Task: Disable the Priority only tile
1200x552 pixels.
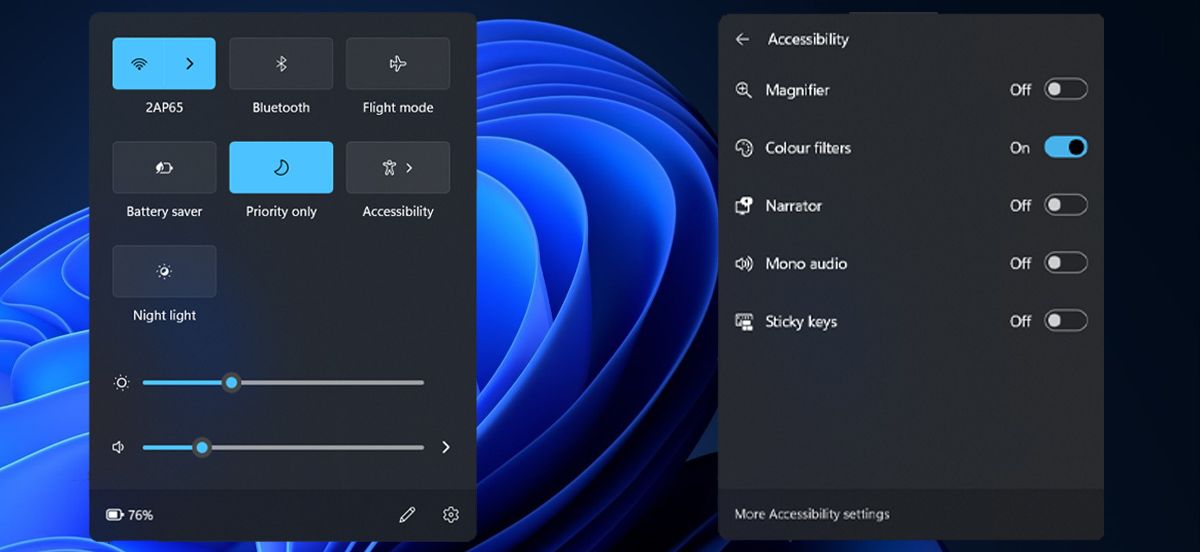Action: (281, 168)
